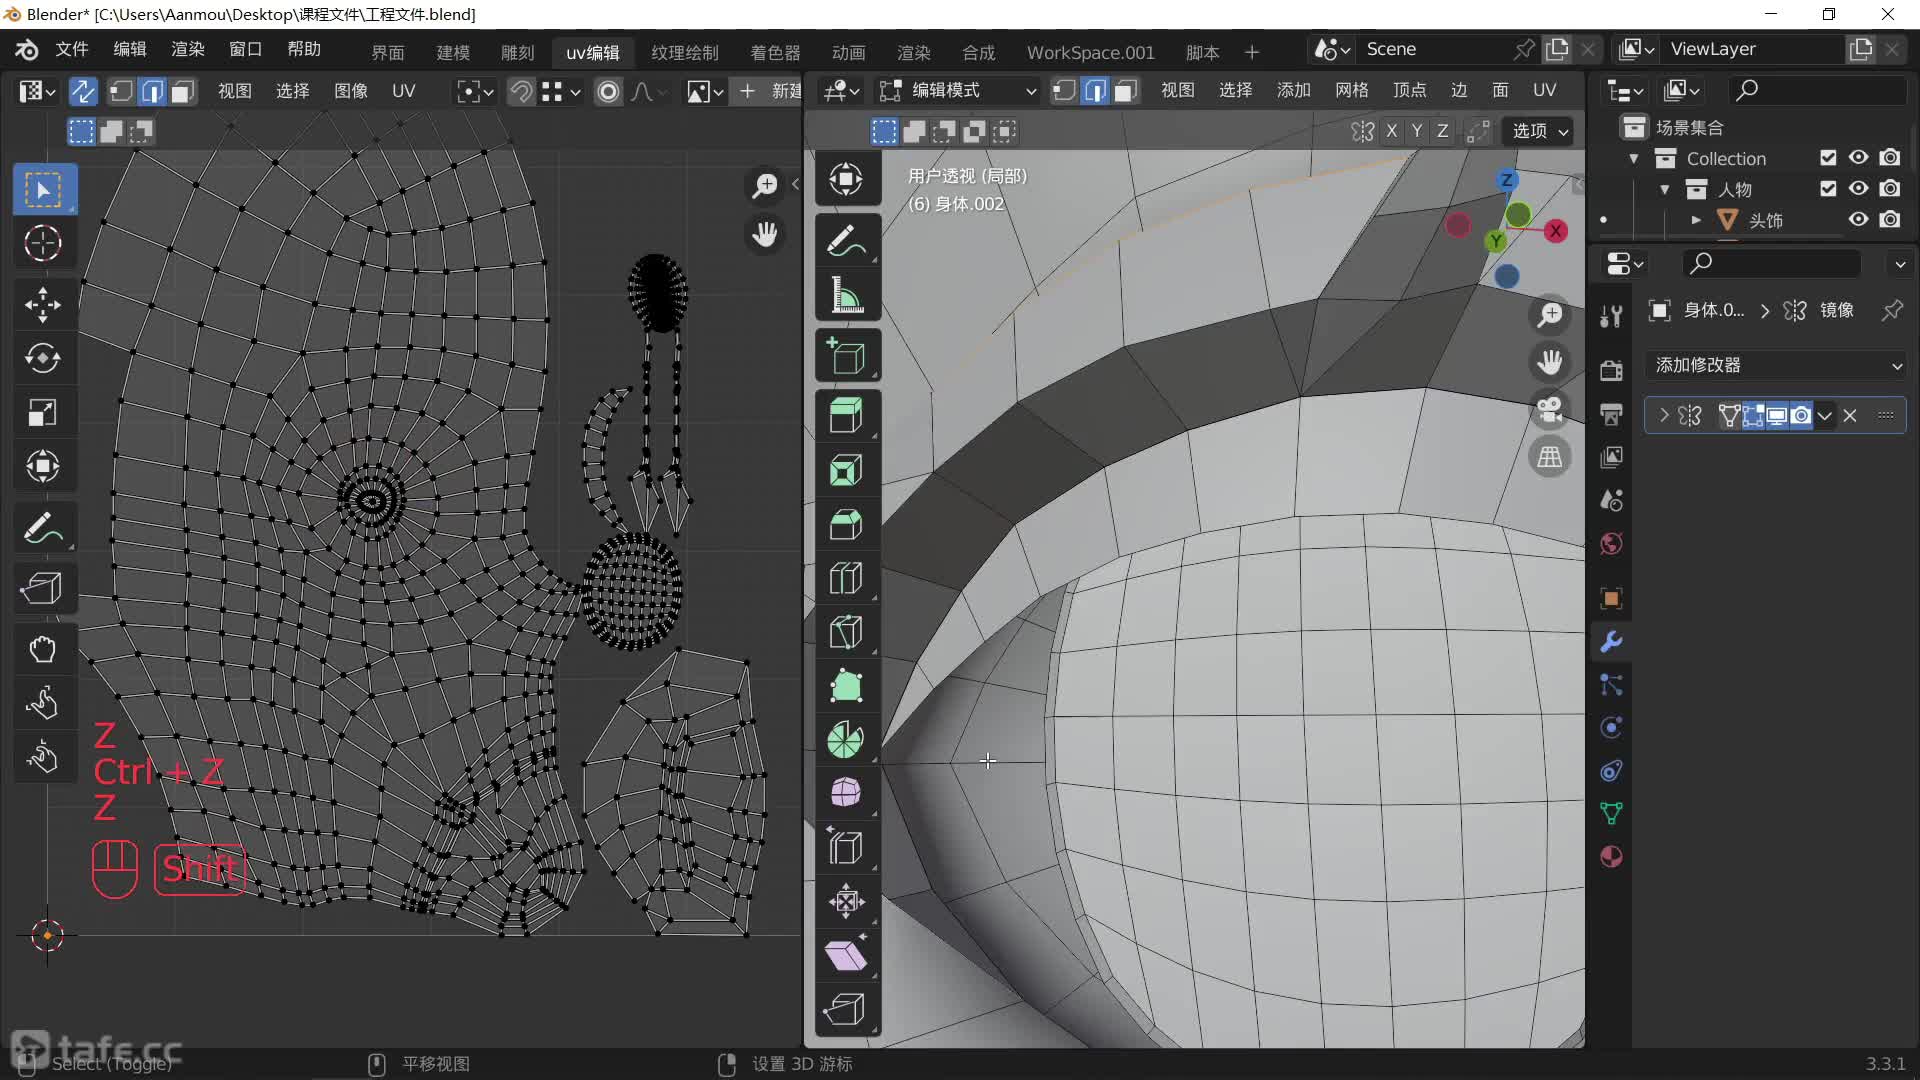This screenshot has height=1080, width=1920.
Task: Open the 选项 options dropdown
Action: point(1539,131)
